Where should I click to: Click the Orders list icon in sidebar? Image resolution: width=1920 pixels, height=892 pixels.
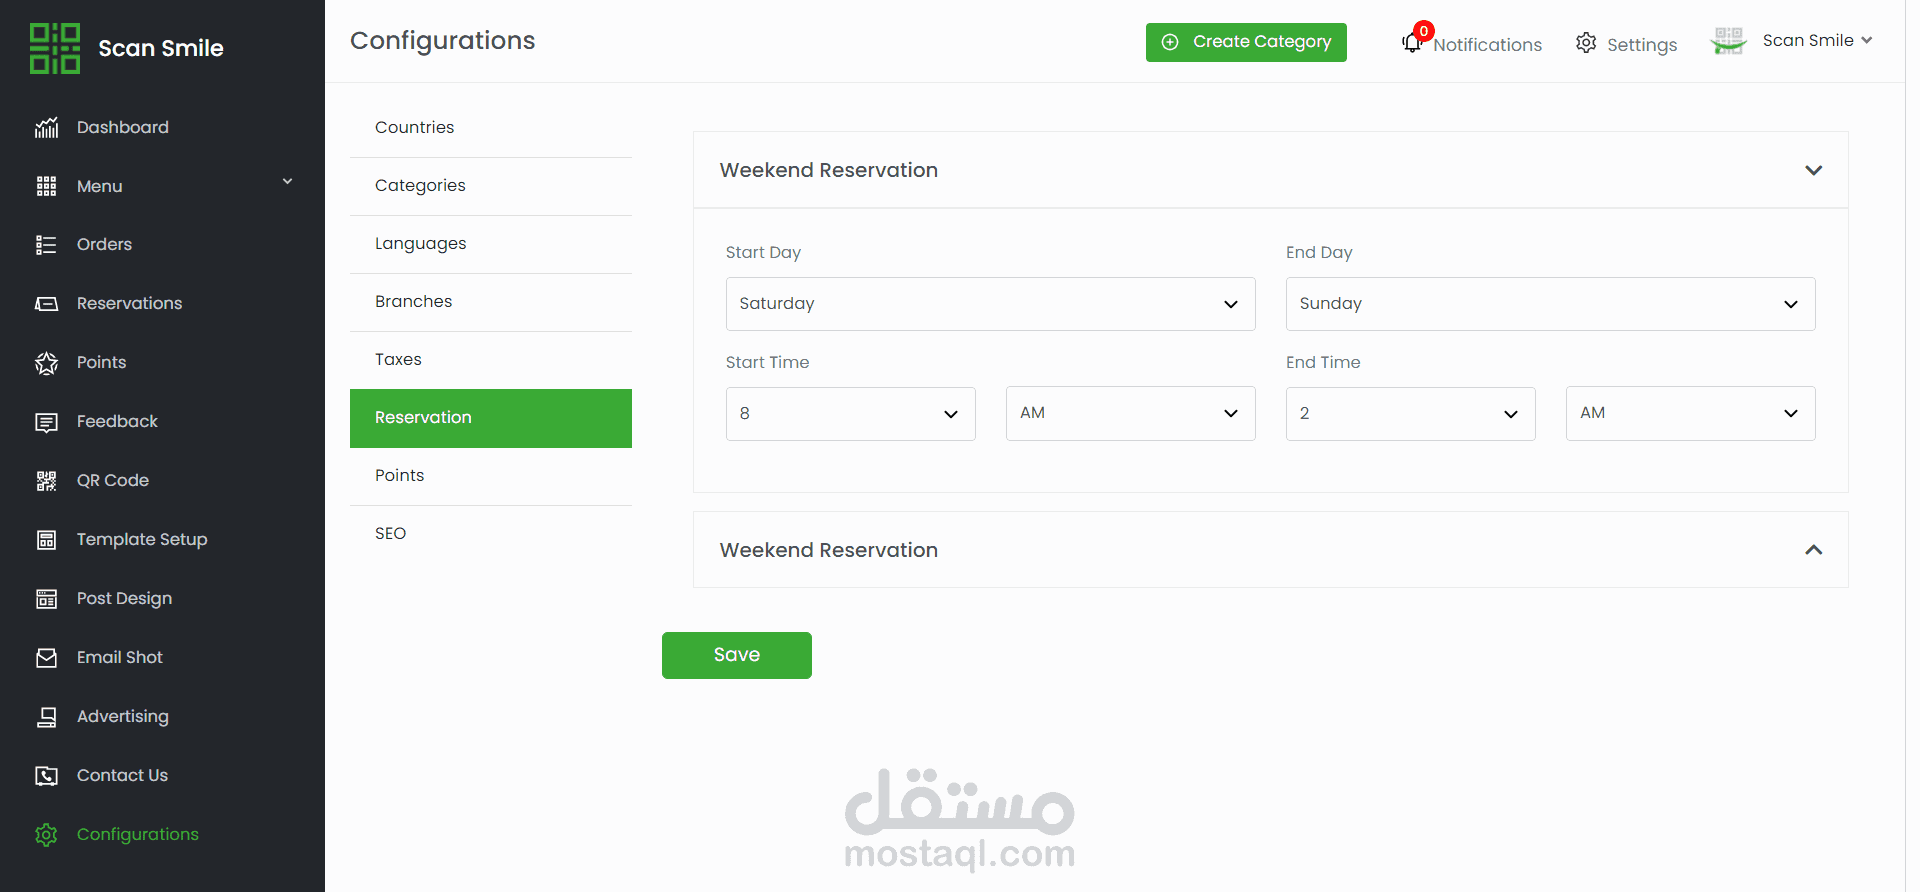[x=46, y=245]
